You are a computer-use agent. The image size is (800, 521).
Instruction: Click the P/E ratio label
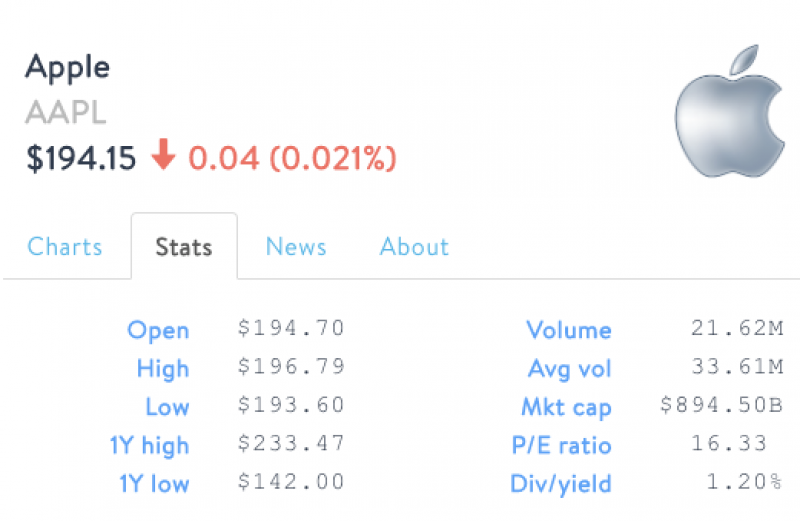[562, 445]
